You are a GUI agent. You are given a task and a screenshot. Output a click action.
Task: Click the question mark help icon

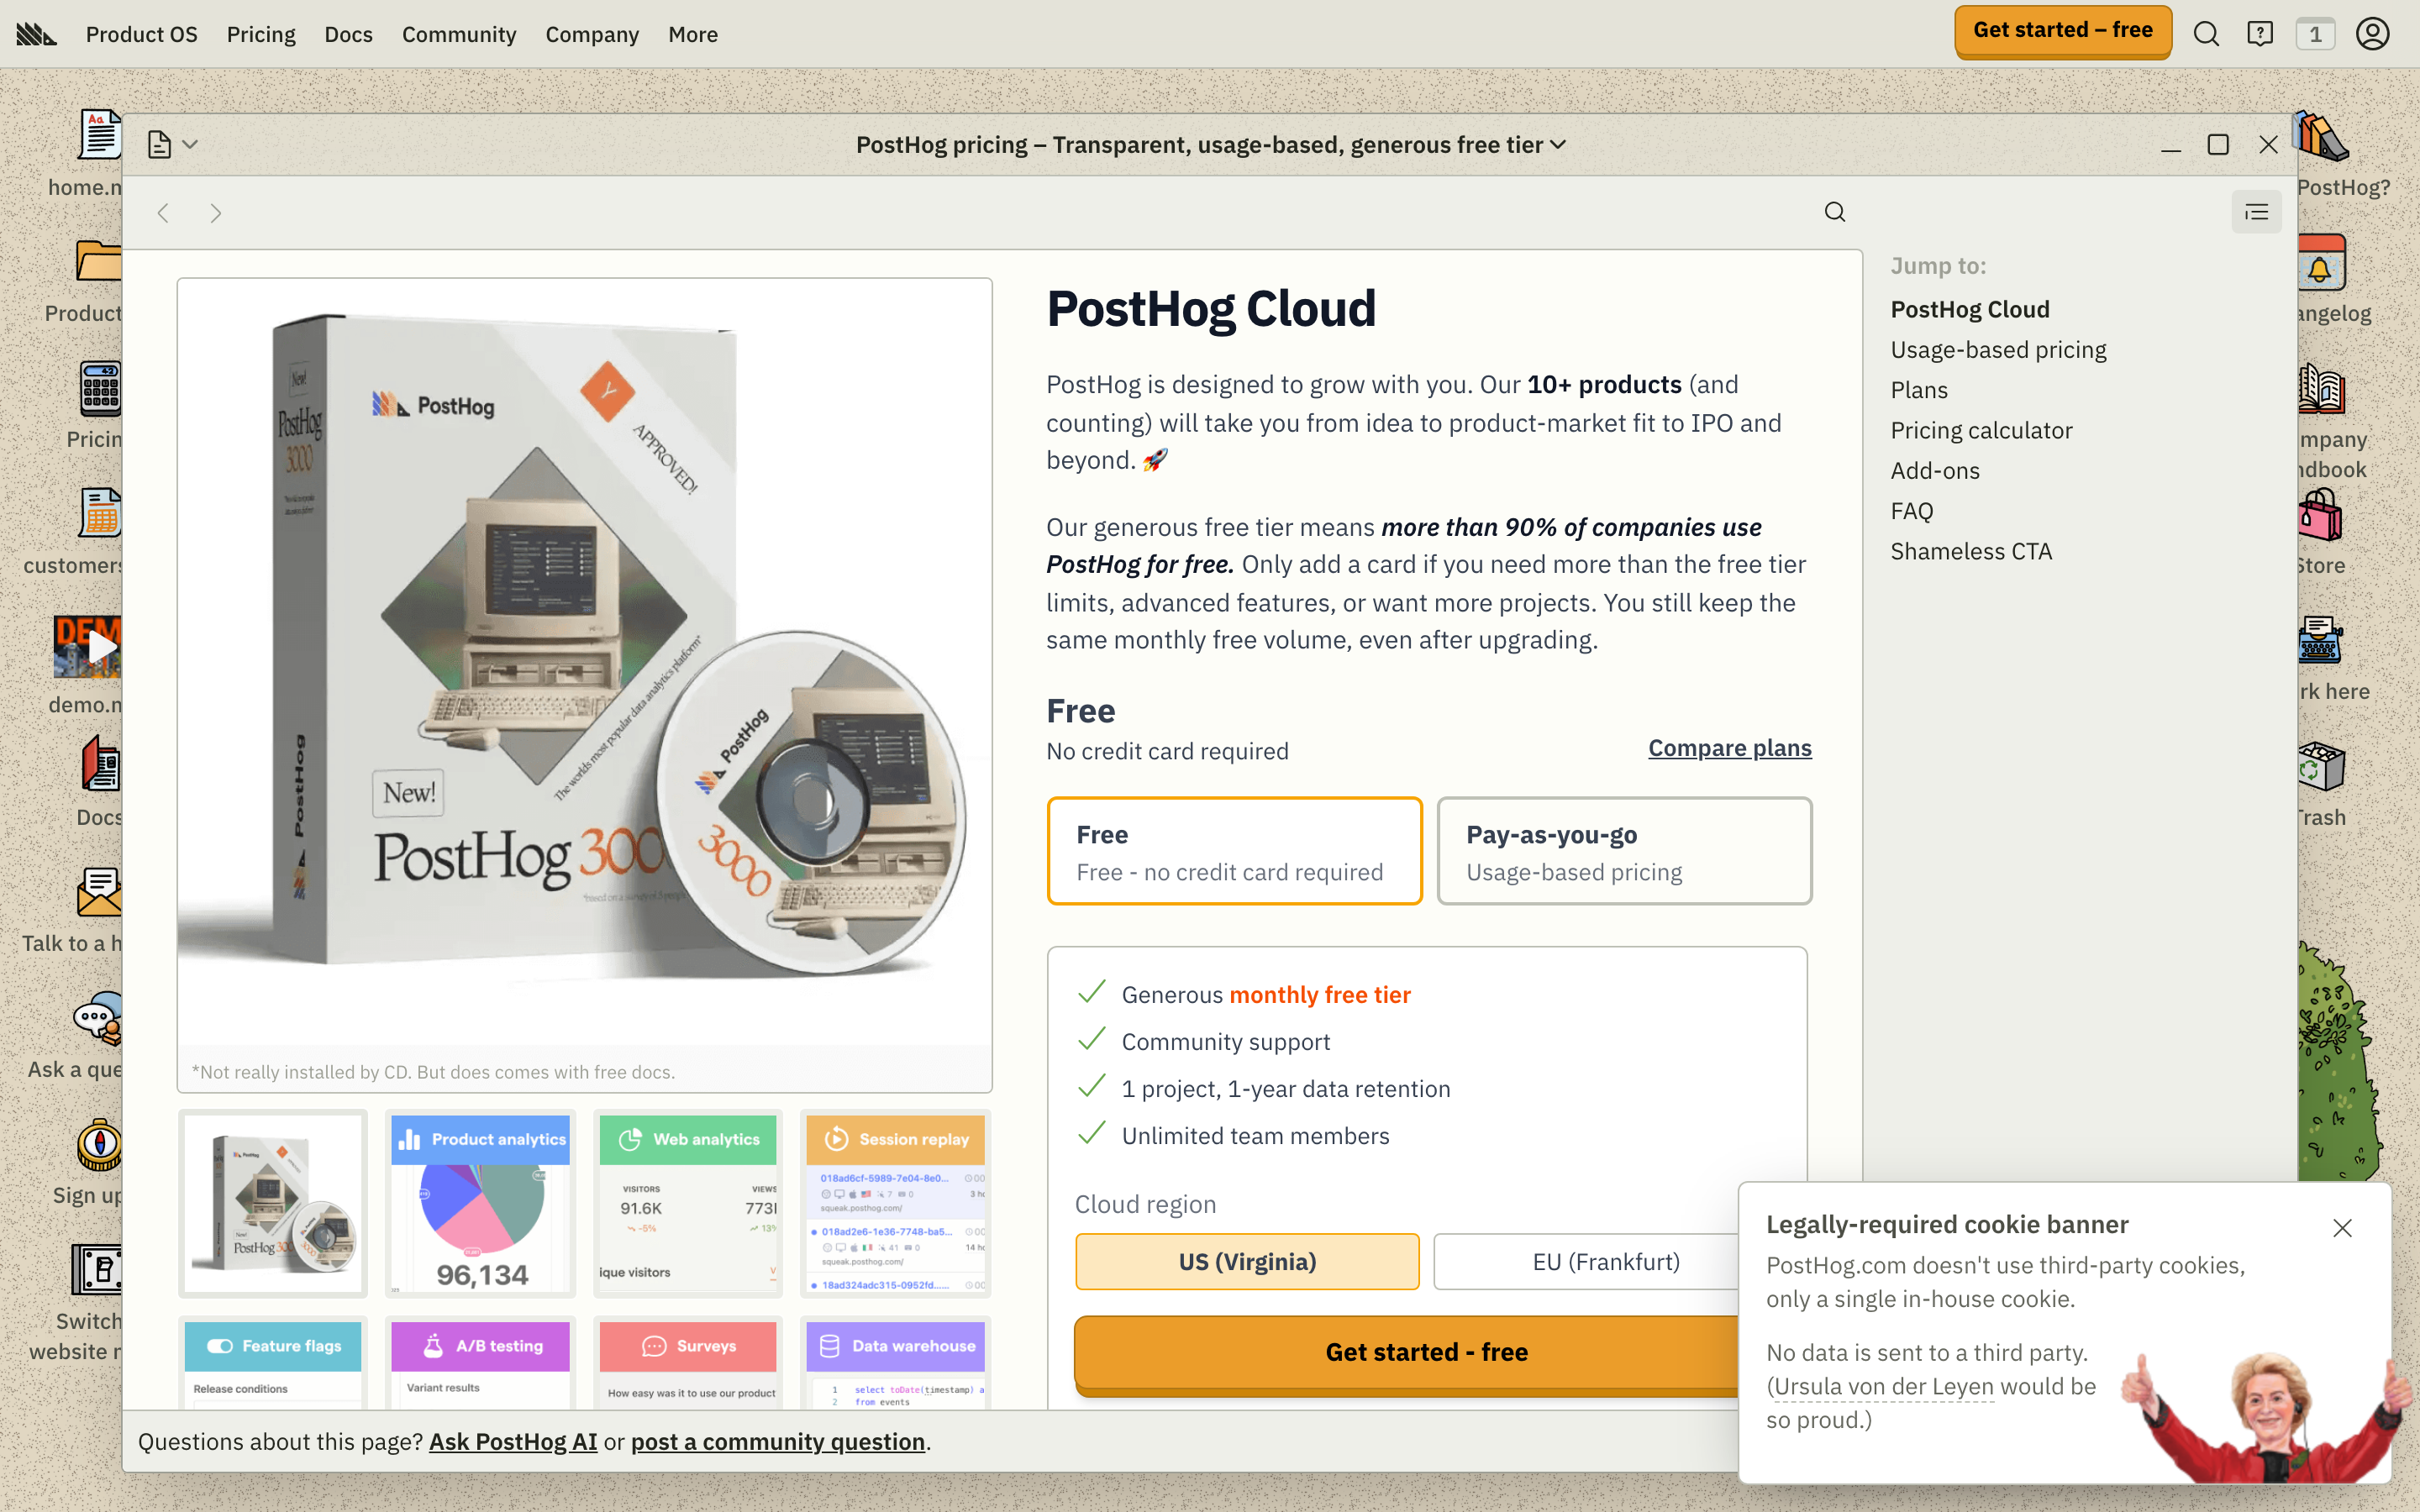click(2259, 33)
